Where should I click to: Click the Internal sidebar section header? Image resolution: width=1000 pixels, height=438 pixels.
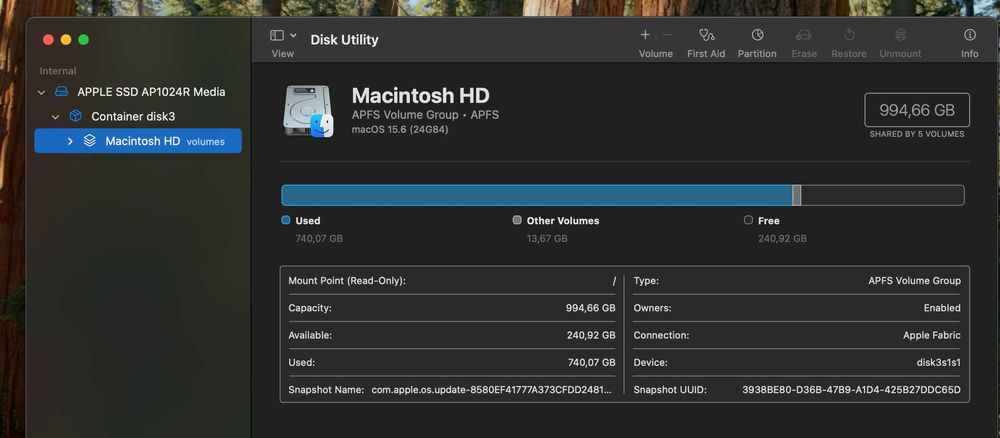[x=57, y=71]
